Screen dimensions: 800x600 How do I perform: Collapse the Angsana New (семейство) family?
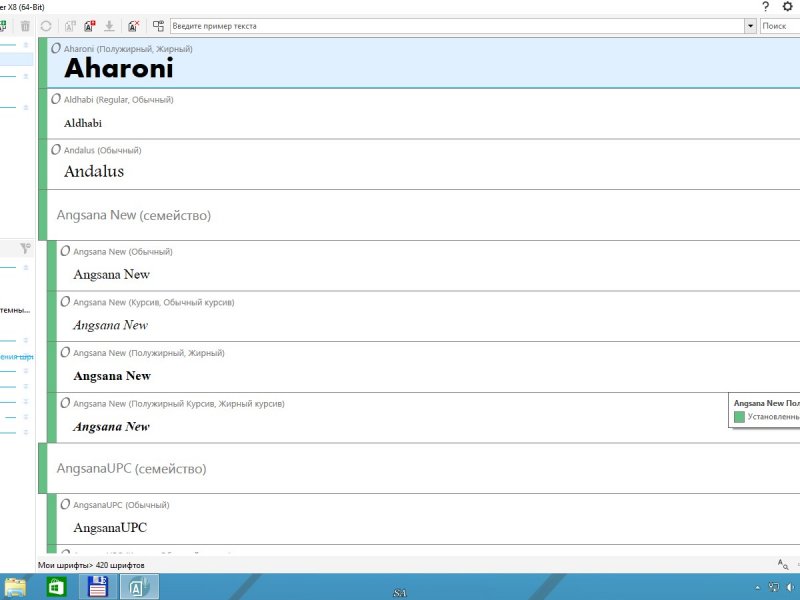tap(134, 215)
